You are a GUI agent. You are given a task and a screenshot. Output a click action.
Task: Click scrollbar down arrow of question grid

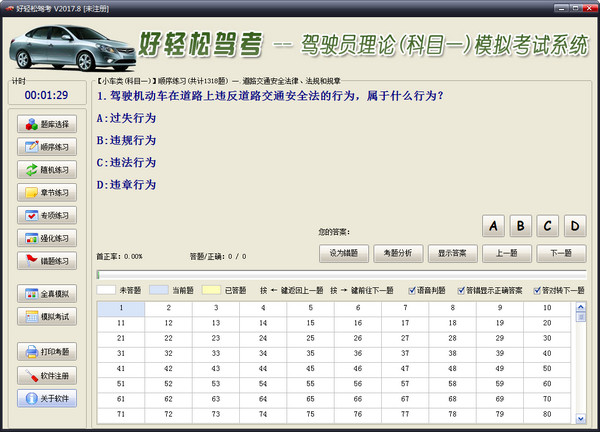coord(581,419)
